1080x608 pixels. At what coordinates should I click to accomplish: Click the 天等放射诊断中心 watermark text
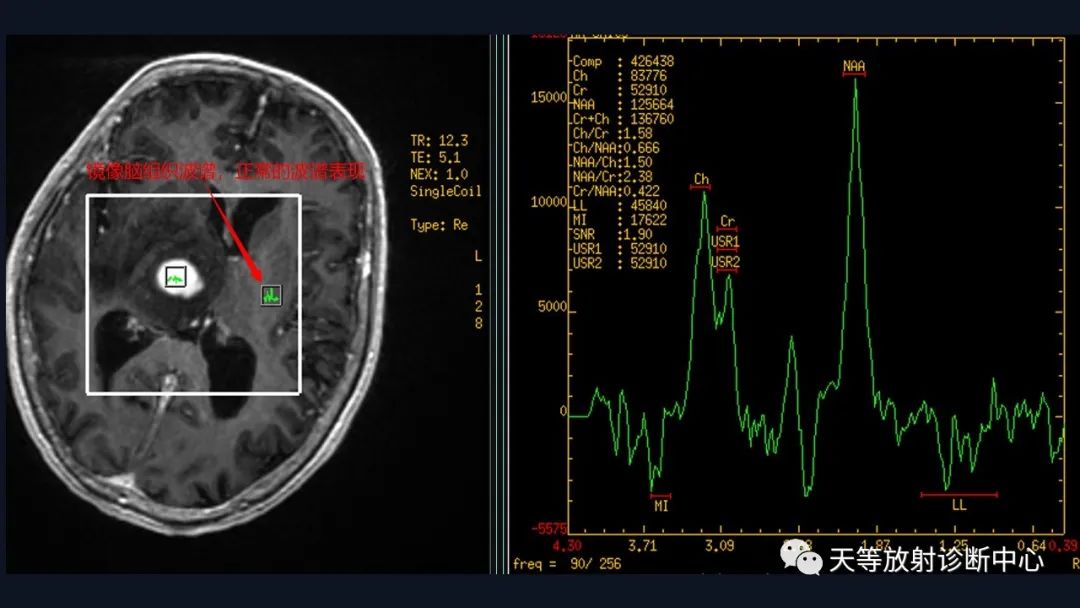(936, 560)
